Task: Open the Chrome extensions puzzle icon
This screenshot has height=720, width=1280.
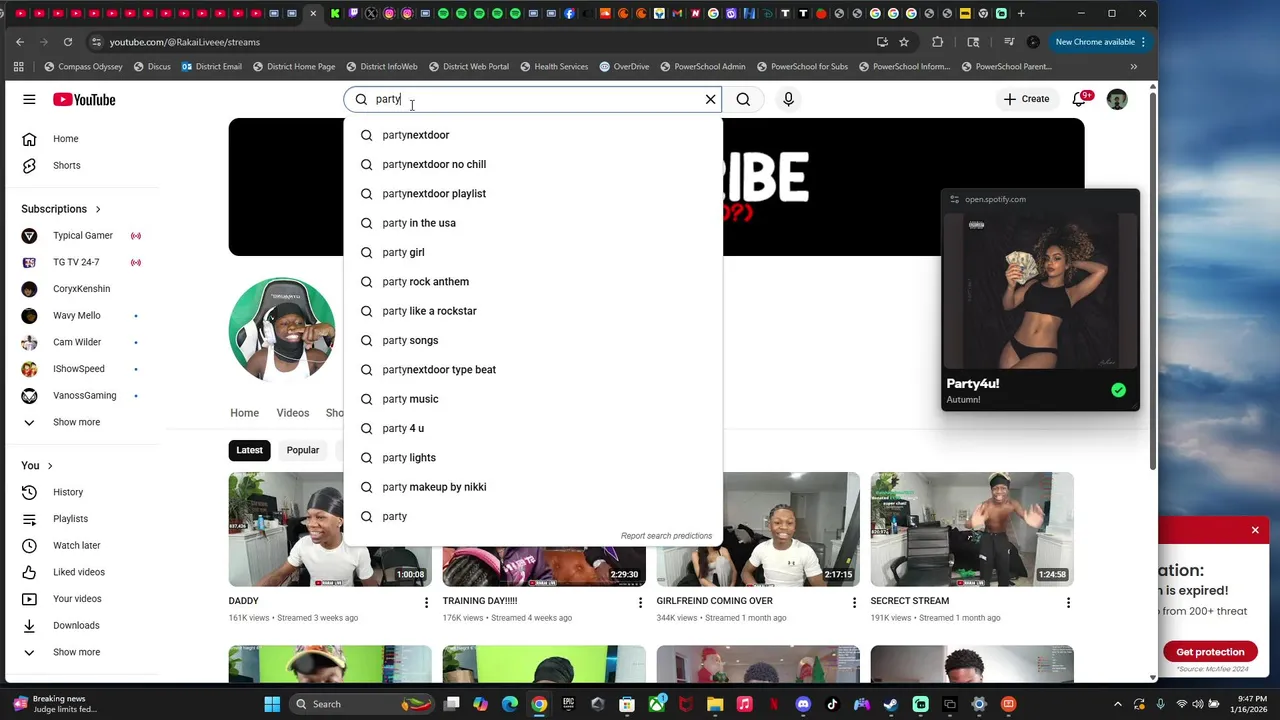Action: point(937,42)
